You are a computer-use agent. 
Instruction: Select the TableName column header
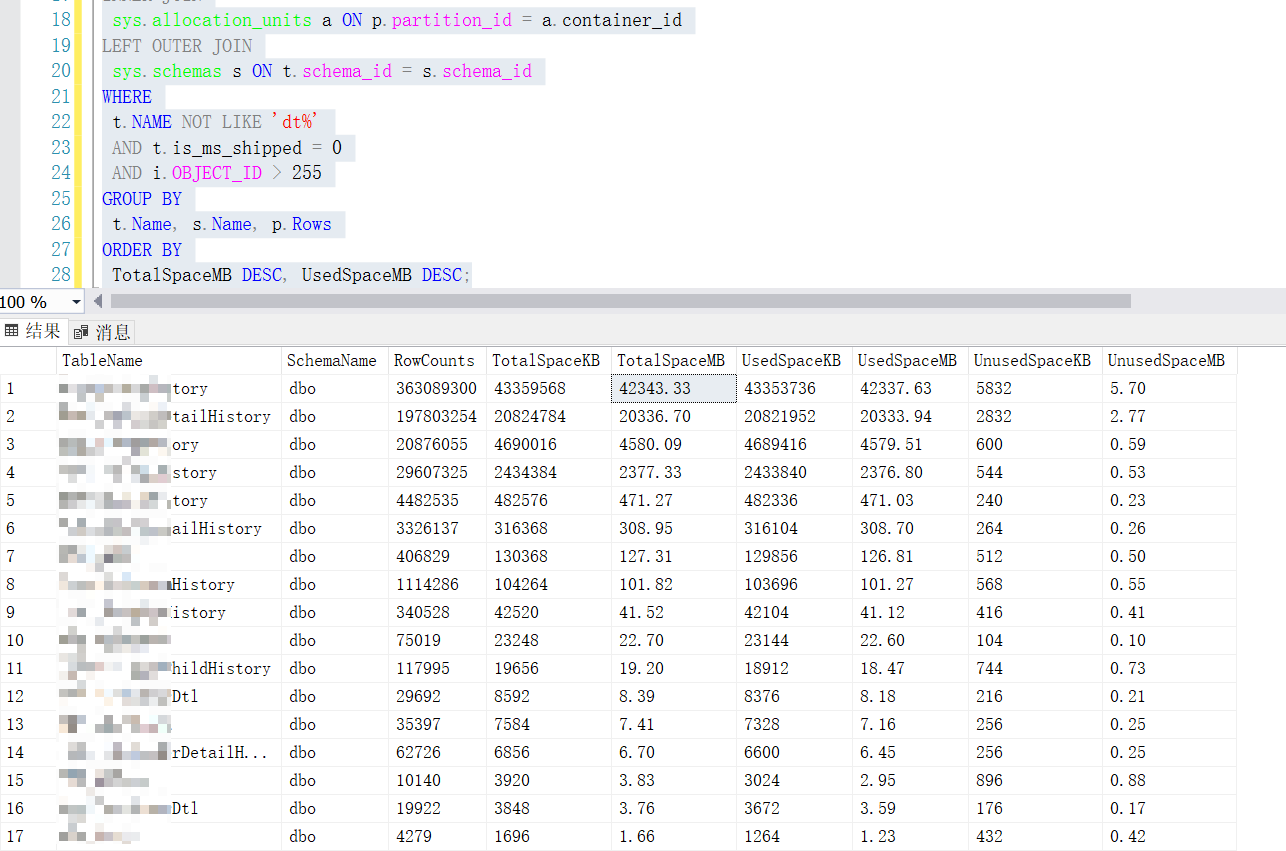pos(169,361)
